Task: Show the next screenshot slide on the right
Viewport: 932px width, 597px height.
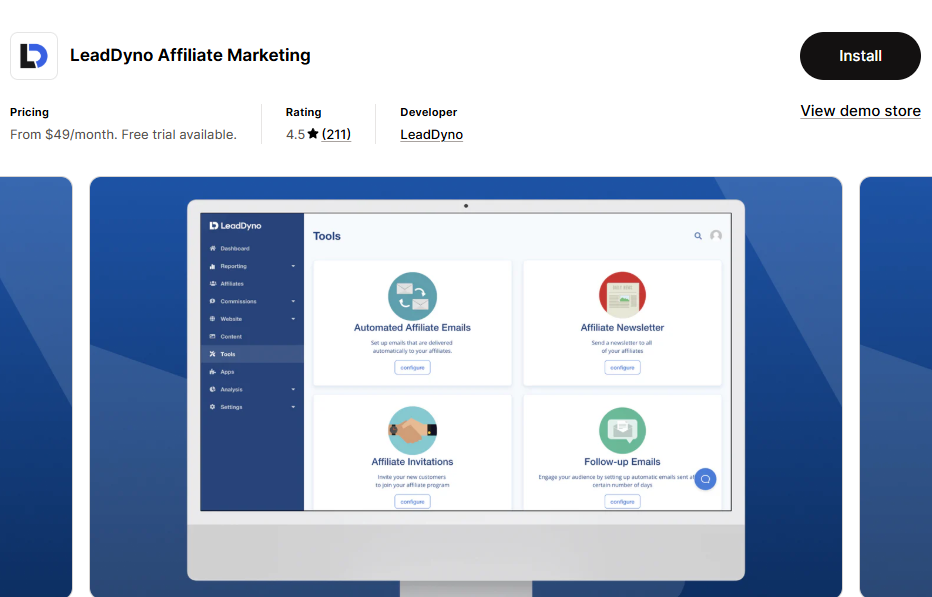Action: click(x=896, y=387)
